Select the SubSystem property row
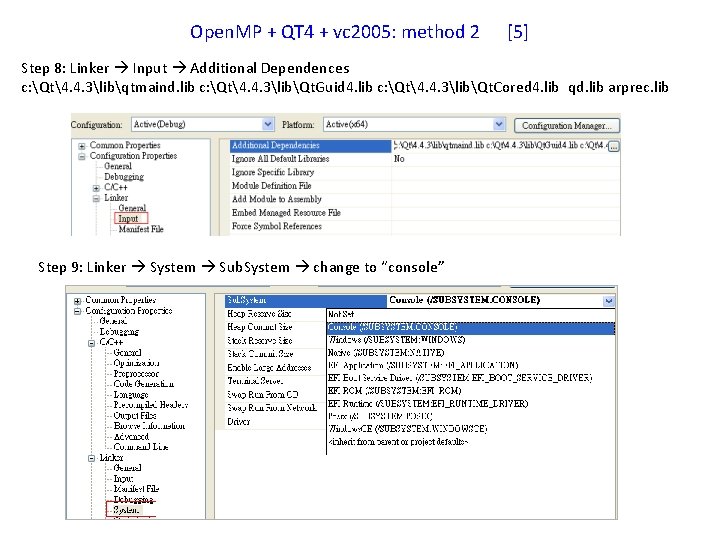This screenshot has height=540, width=720. pyautogui.click(x=305, y=300)
